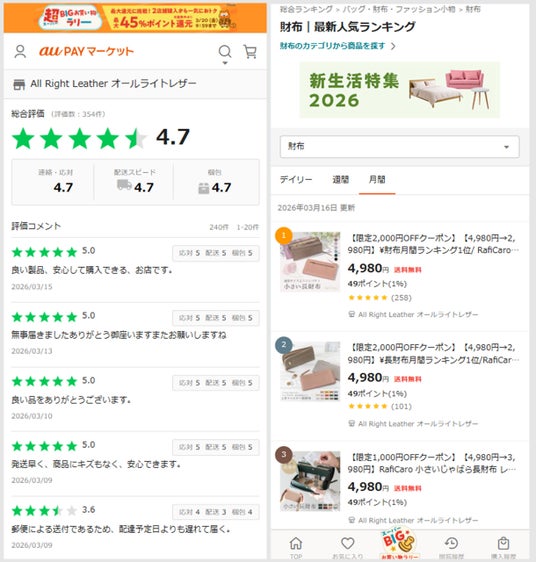This screenshot has height=562, width=536.
Task: Expand the arrow under the search icon
Action: (225, 63)
